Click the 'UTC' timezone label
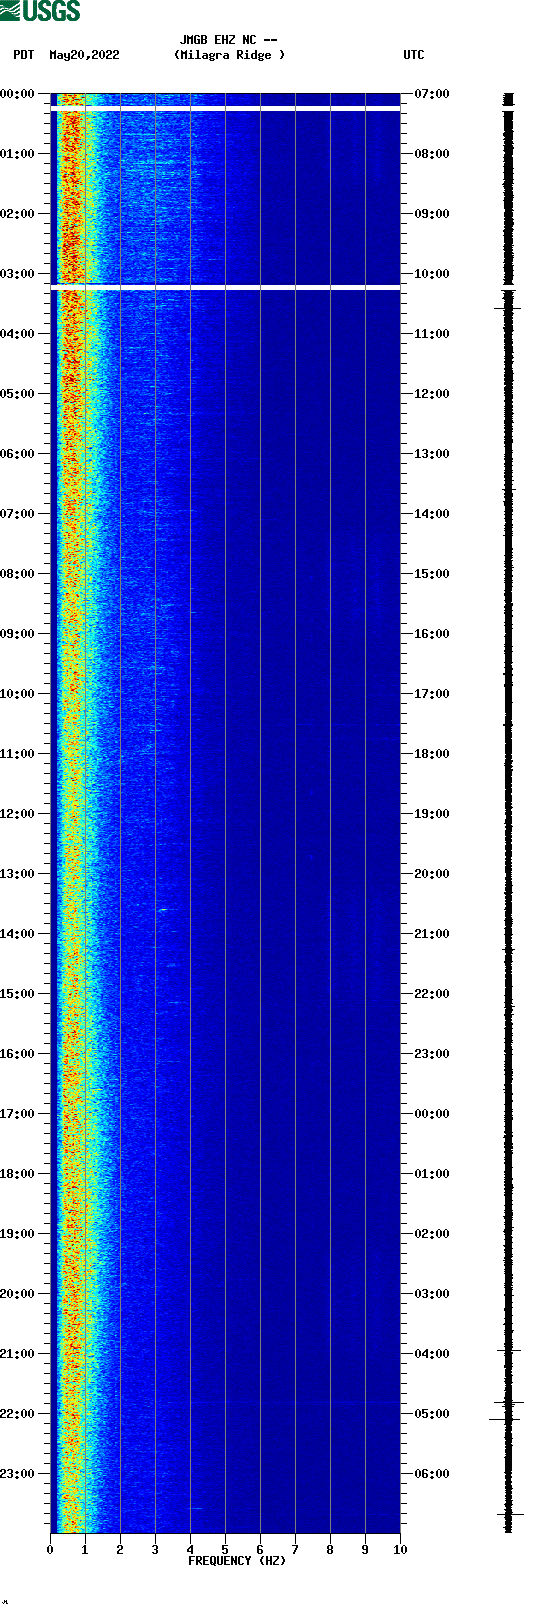The height and width of the screenshot is (1613, 552). coord(414,55)
